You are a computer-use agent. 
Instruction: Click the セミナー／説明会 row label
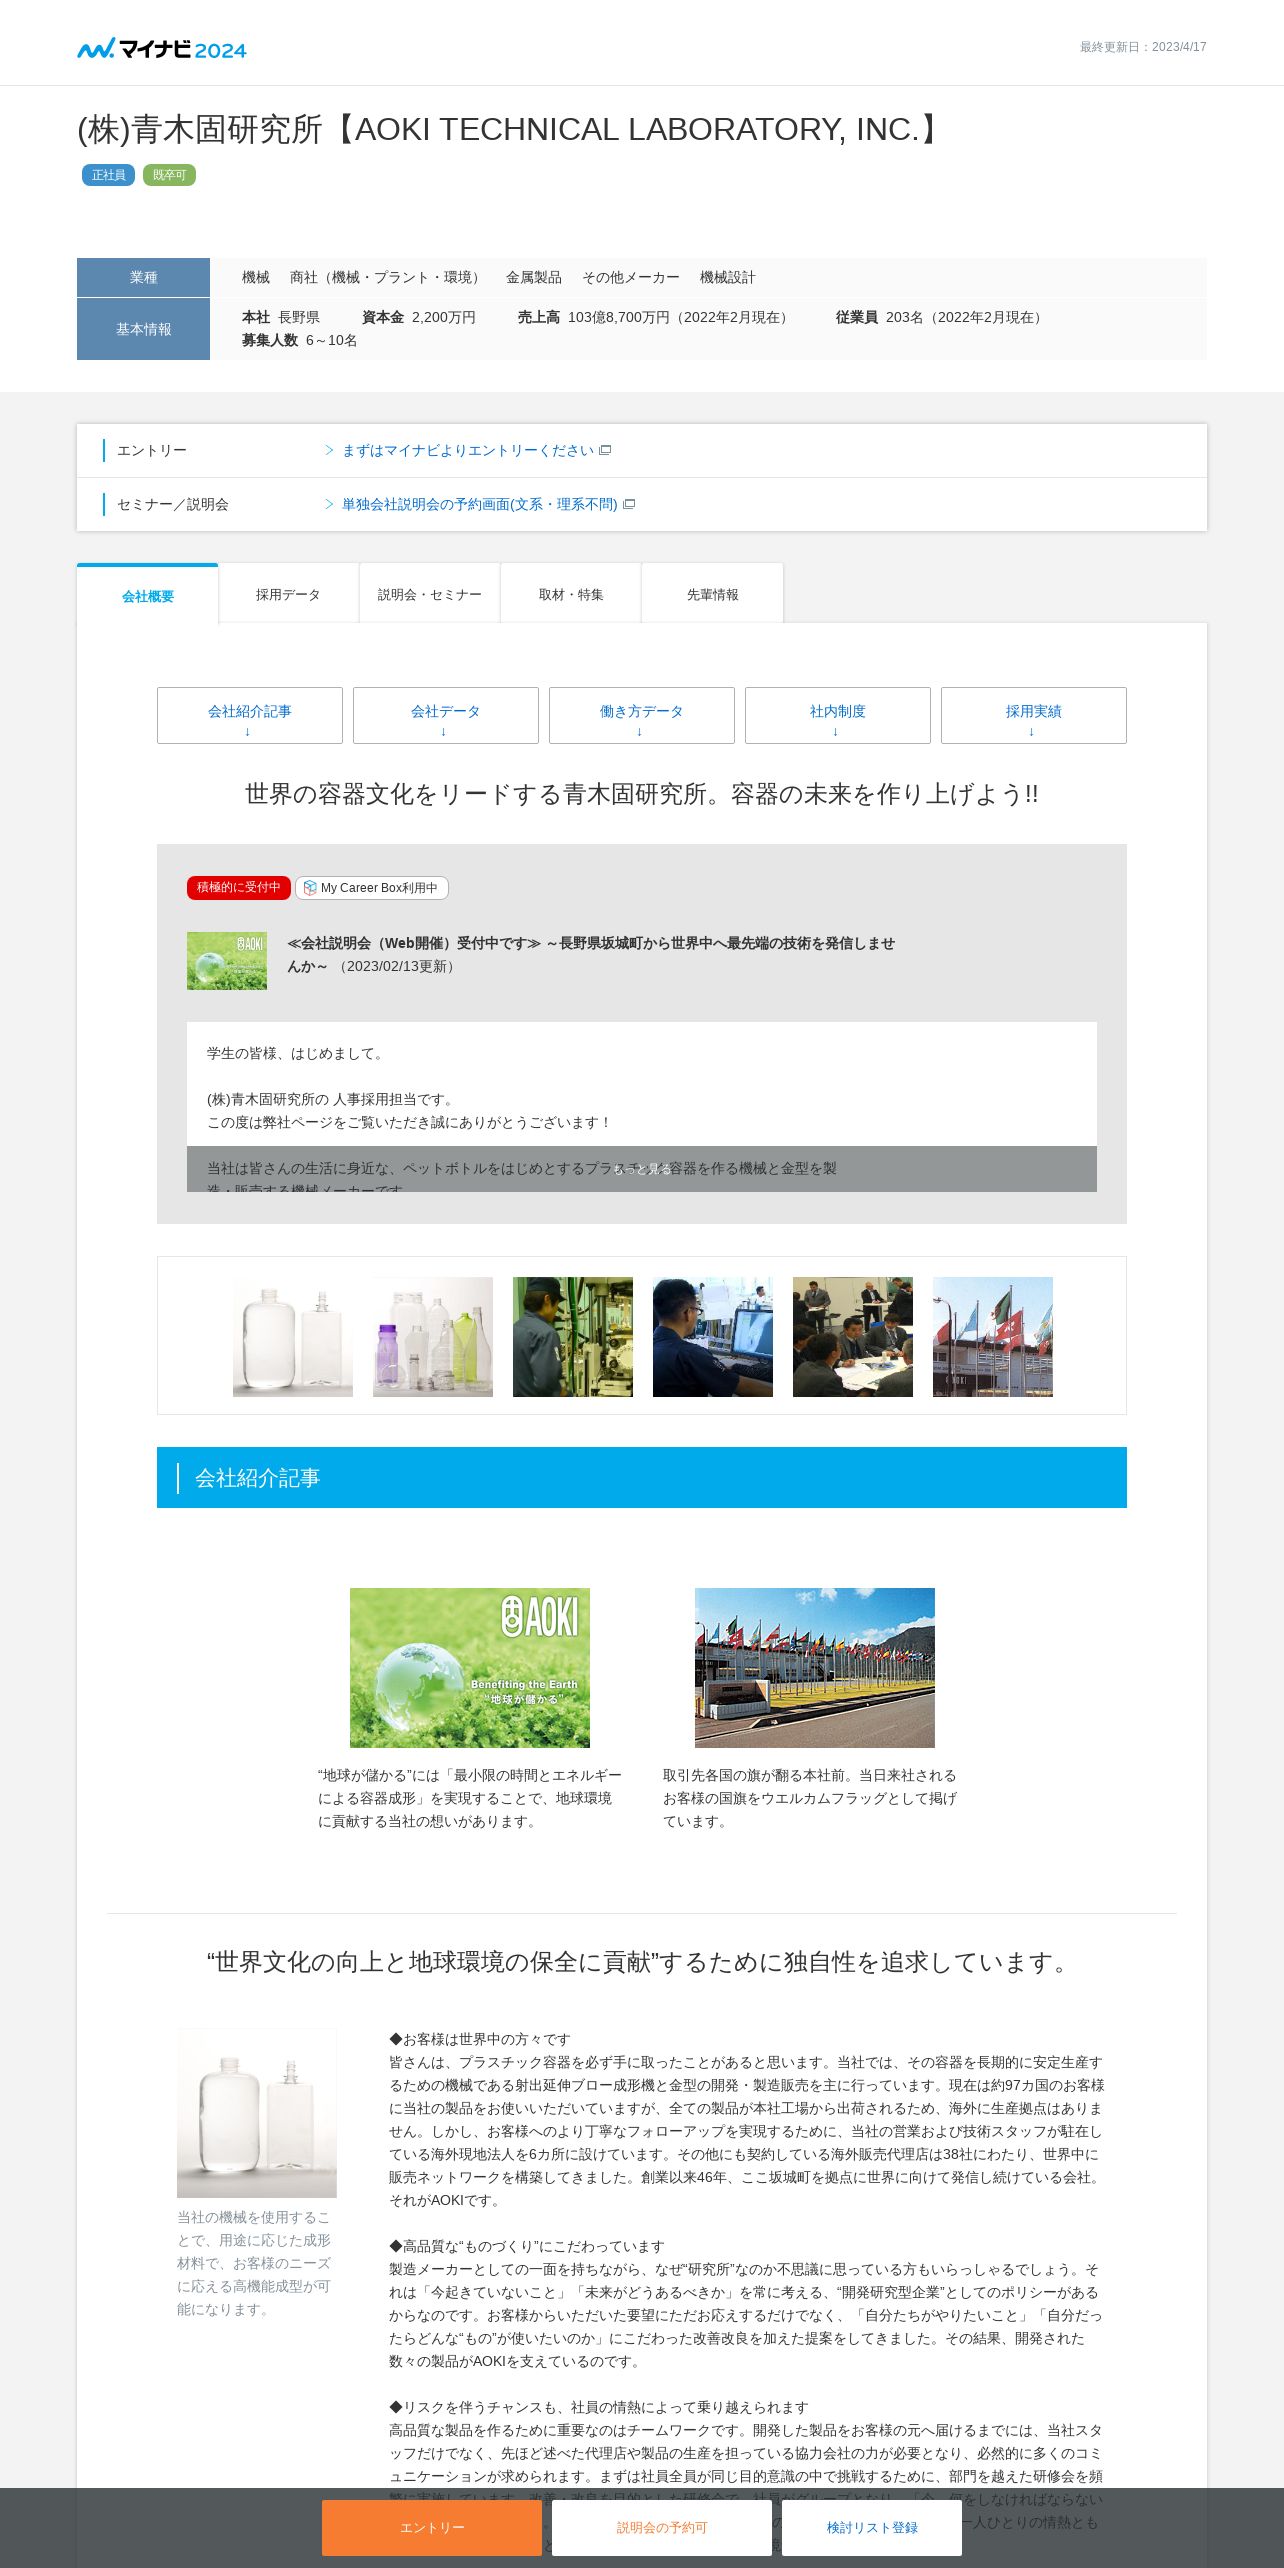tap(173, 504)
